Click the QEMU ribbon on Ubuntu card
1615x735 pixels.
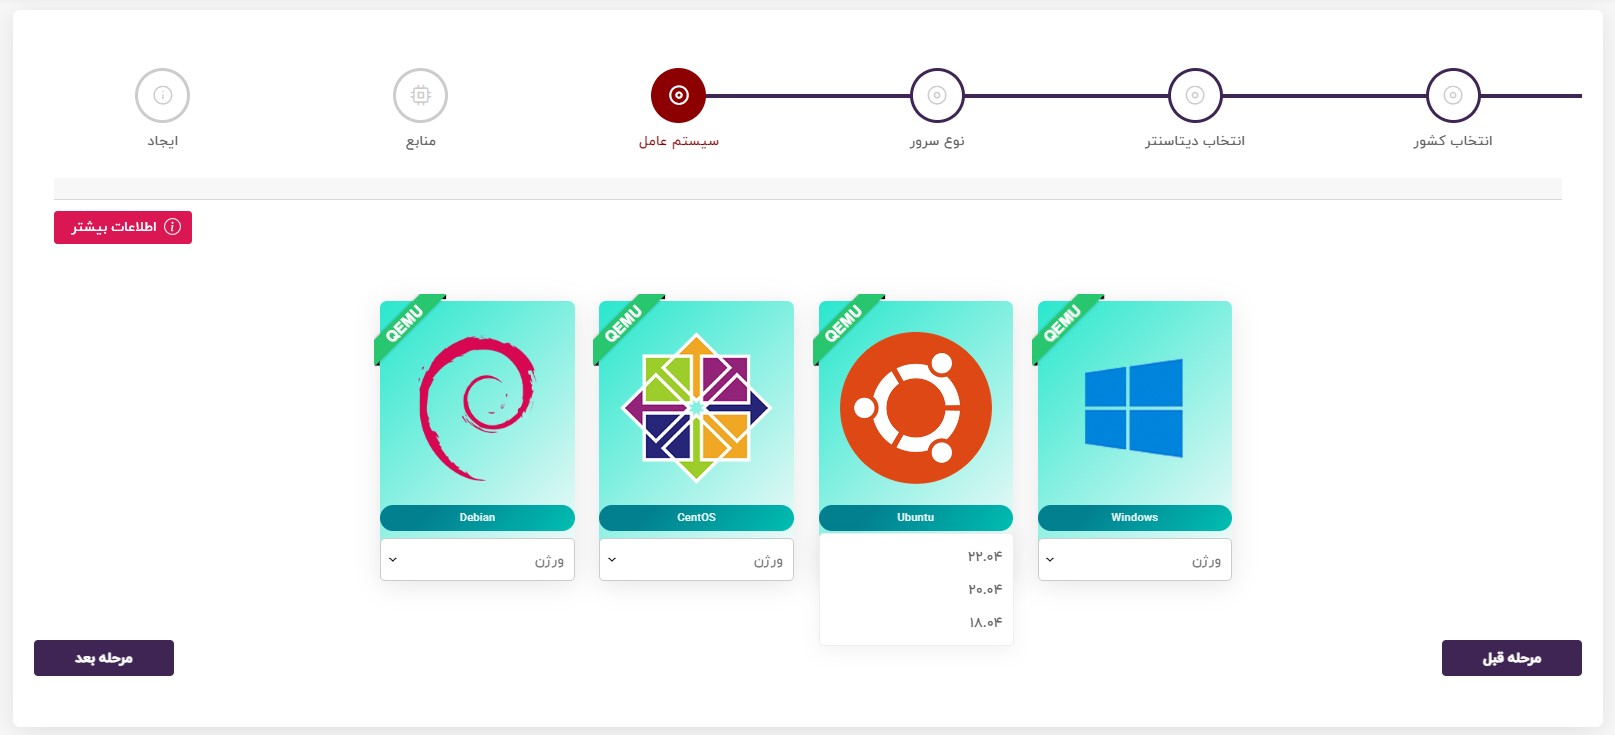846,326
